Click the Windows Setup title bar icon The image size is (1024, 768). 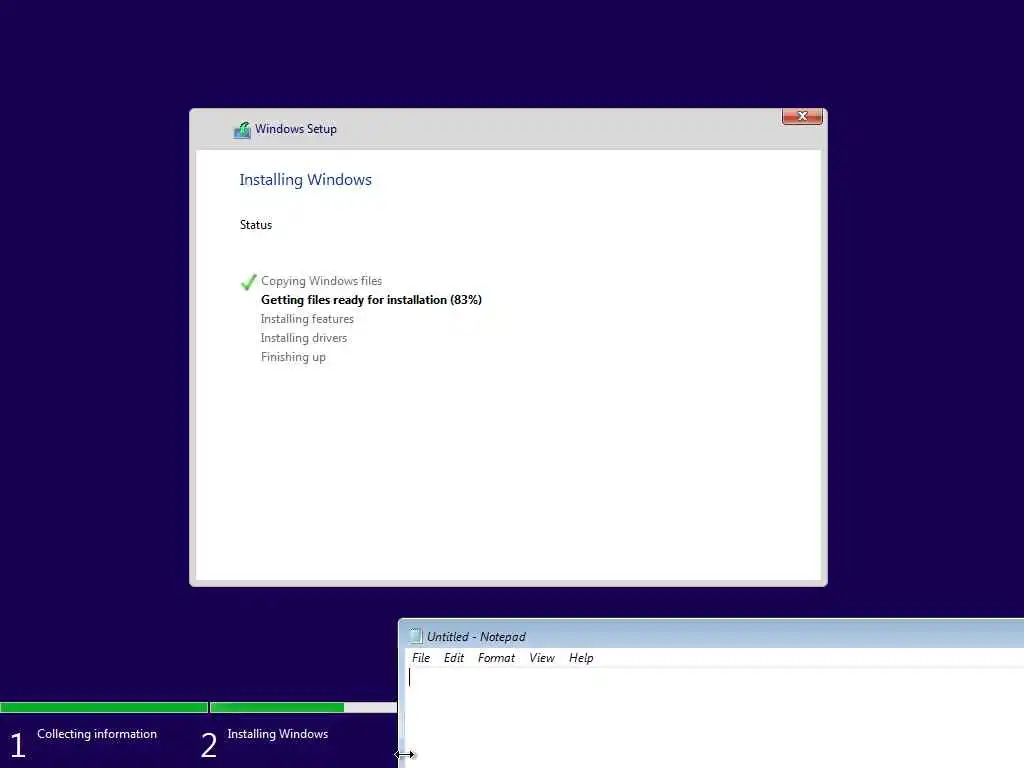(x=242, y=130)
